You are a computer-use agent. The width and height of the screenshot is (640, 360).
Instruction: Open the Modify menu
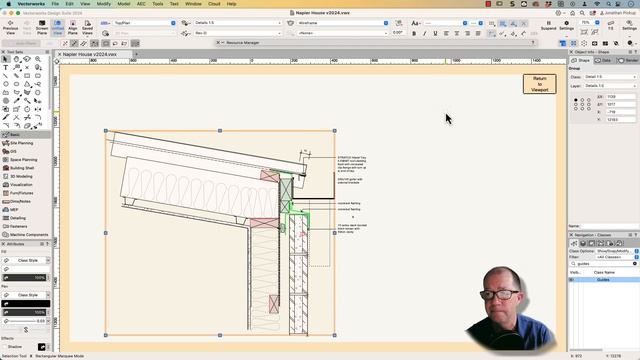103,4
